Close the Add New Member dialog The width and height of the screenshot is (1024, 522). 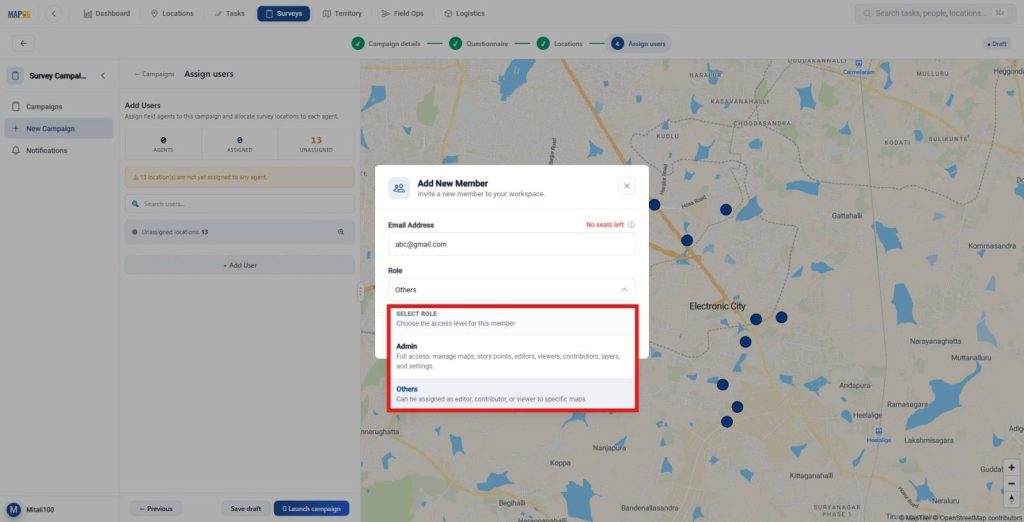(x=626, y=186)
